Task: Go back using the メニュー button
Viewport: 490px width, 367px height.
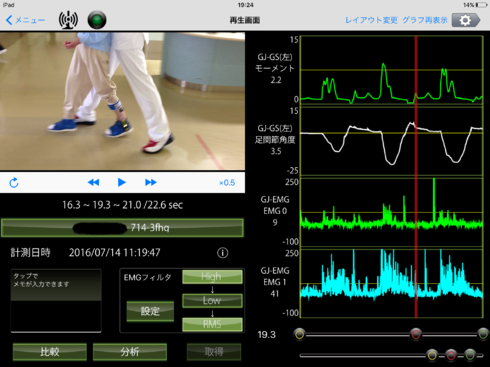Action: 25,20
